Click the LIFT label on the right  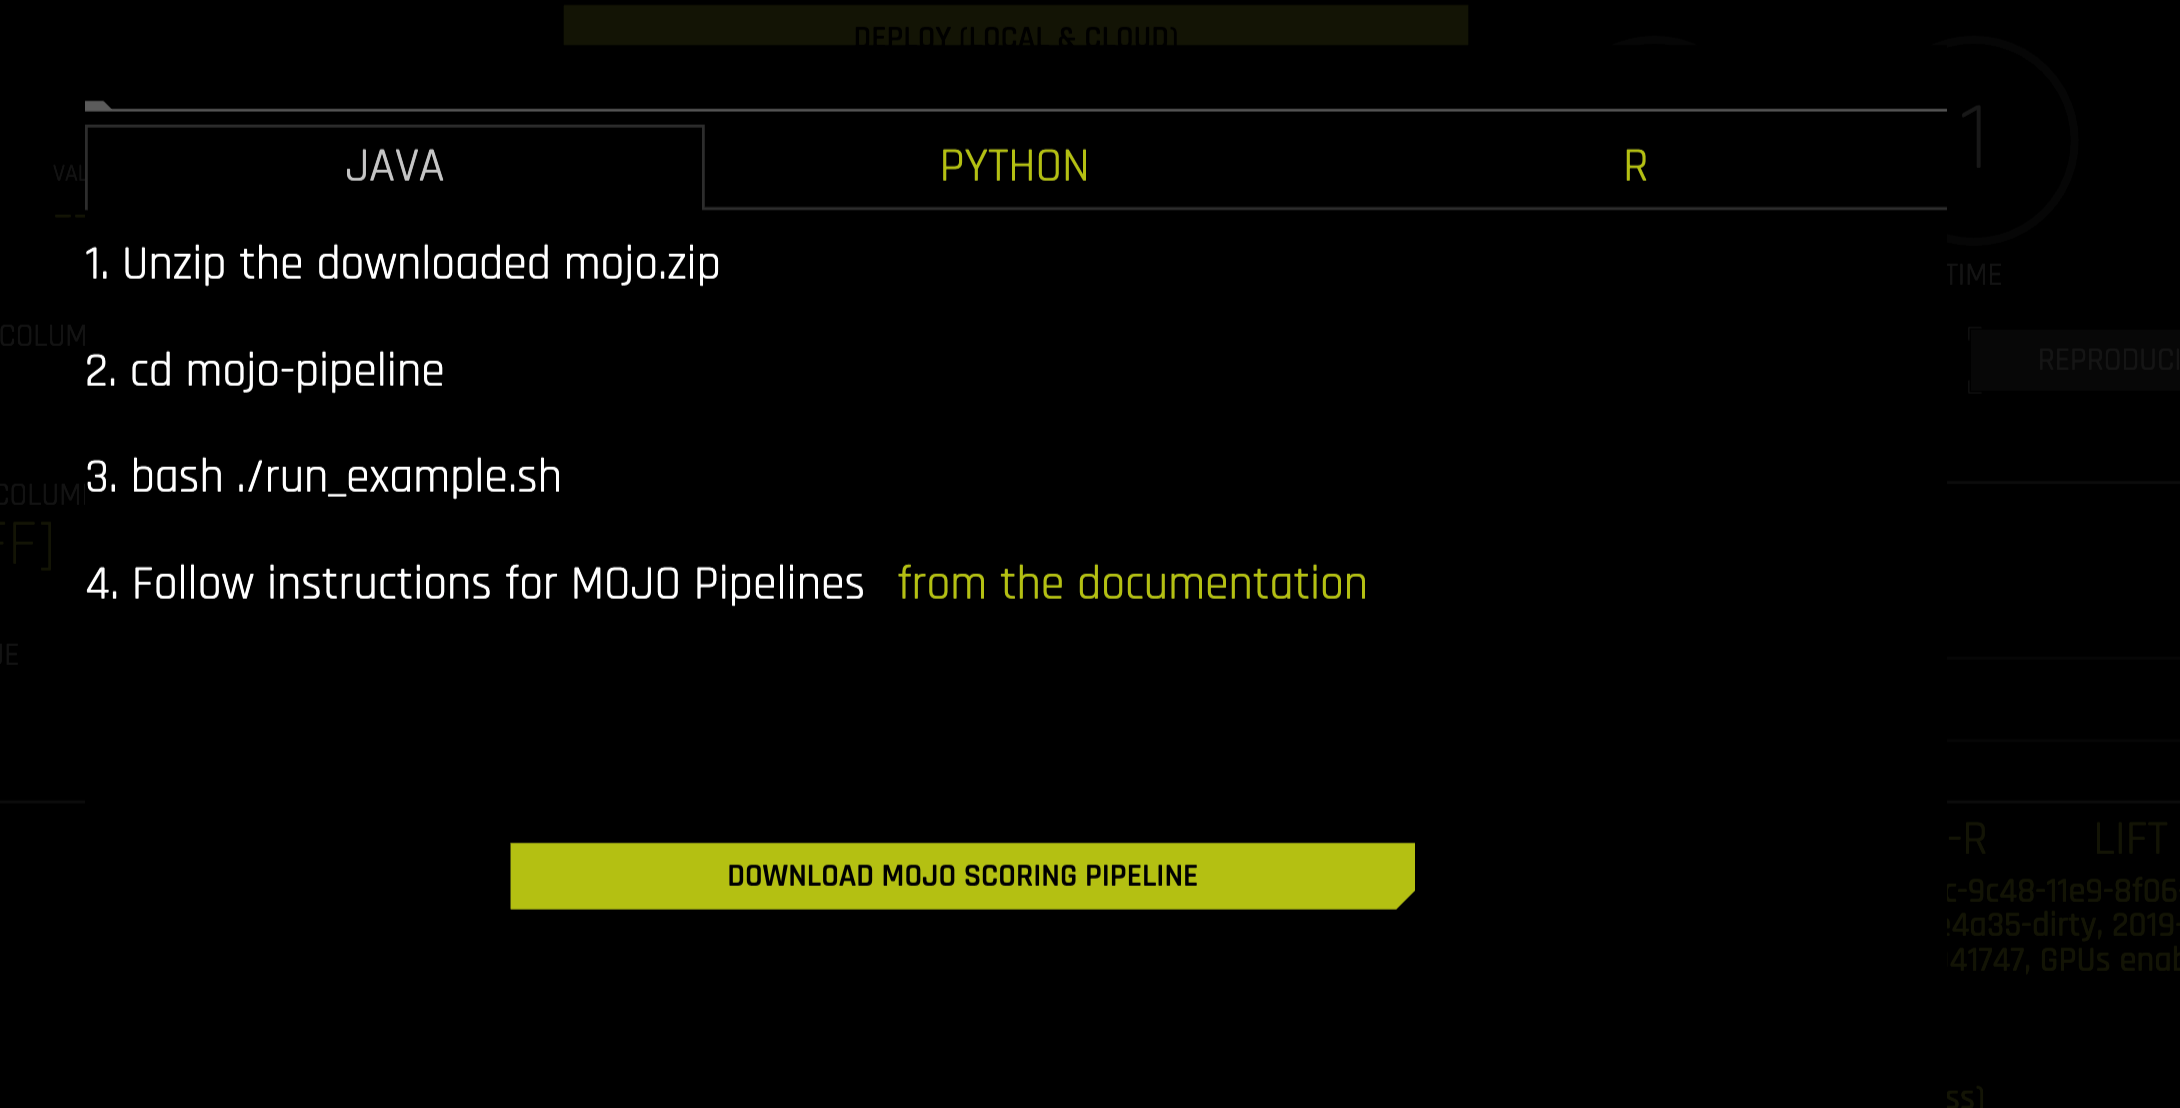click(x=2131, y=837)
